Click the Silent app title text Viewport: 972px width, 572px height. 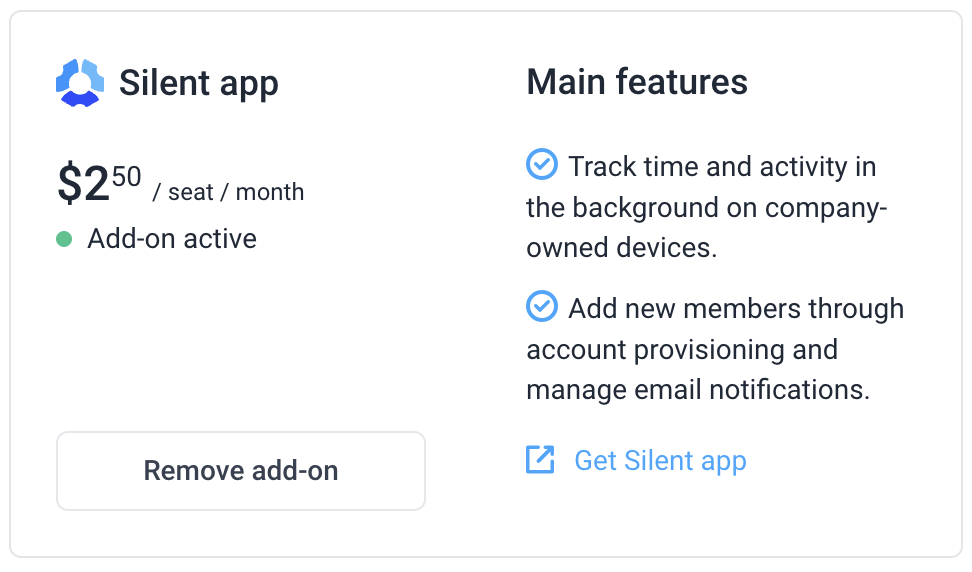click(198, 84)
